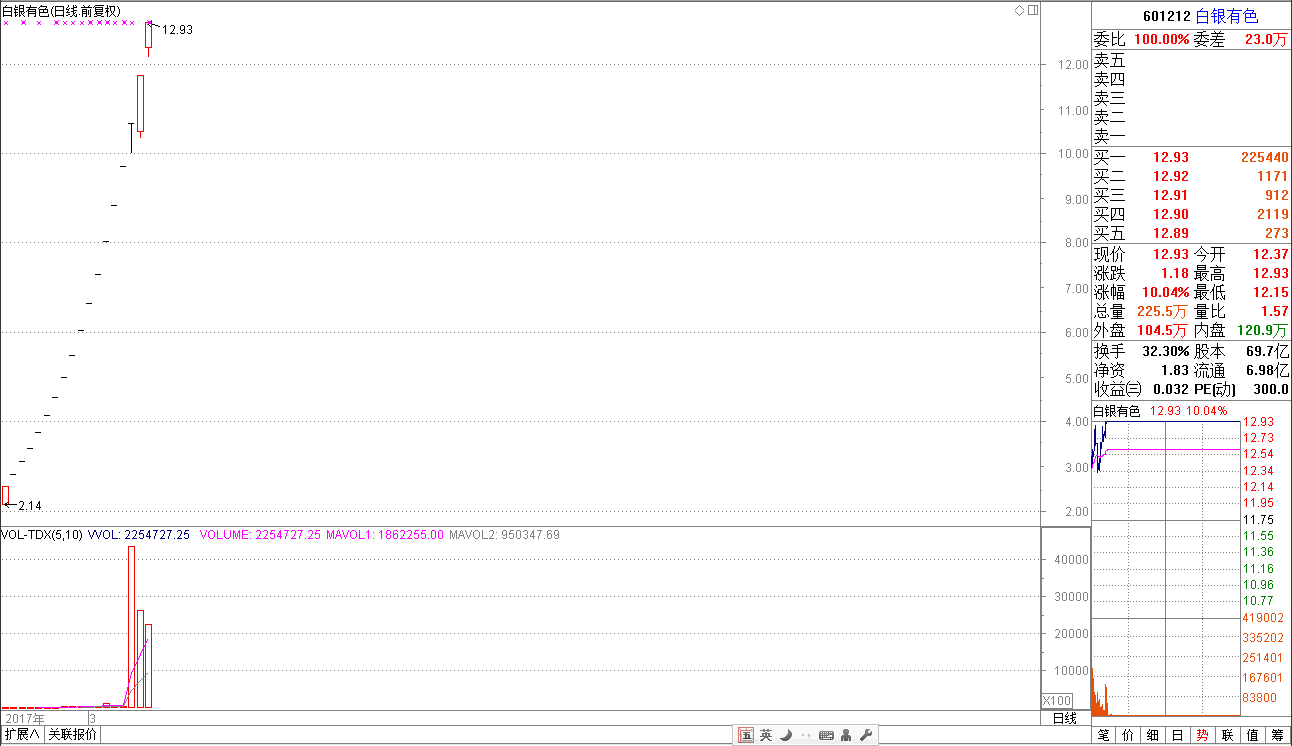This screenshot has width=1292, height=746.
Task: Click the 12.93 high price annotation
Action: coord(177,30)
